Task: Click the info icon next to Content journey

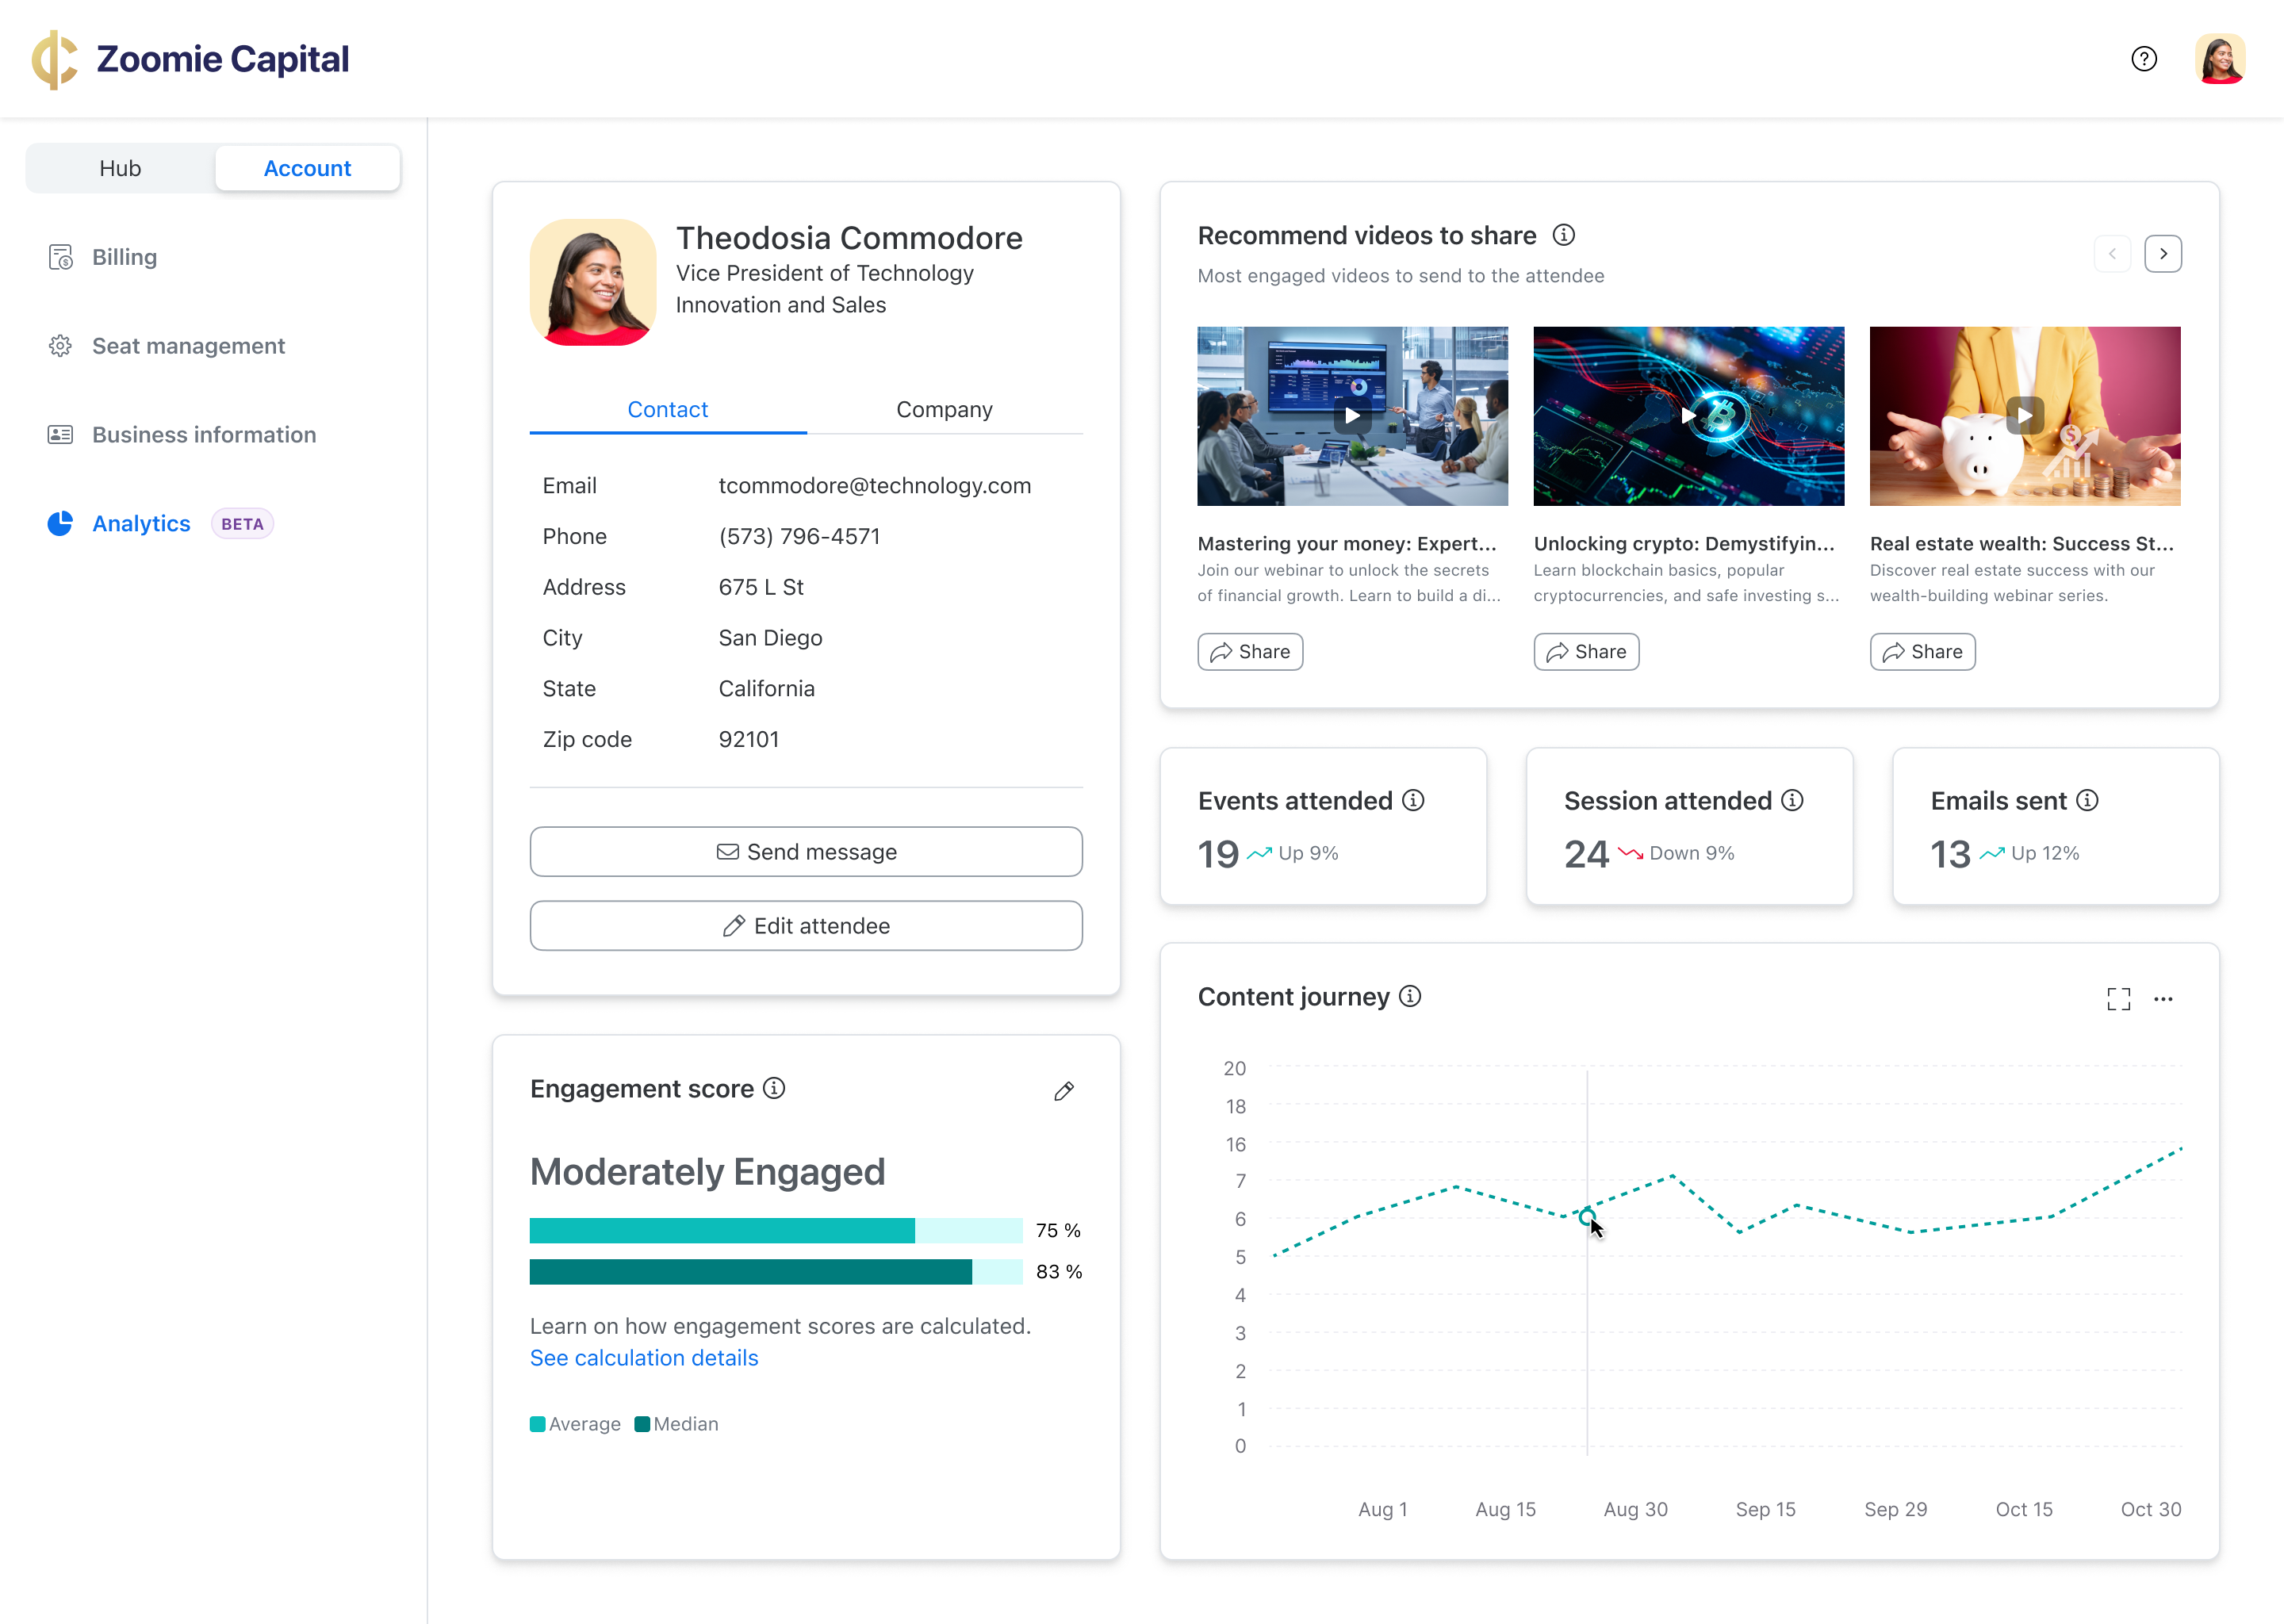Action: click(1410, 996)
